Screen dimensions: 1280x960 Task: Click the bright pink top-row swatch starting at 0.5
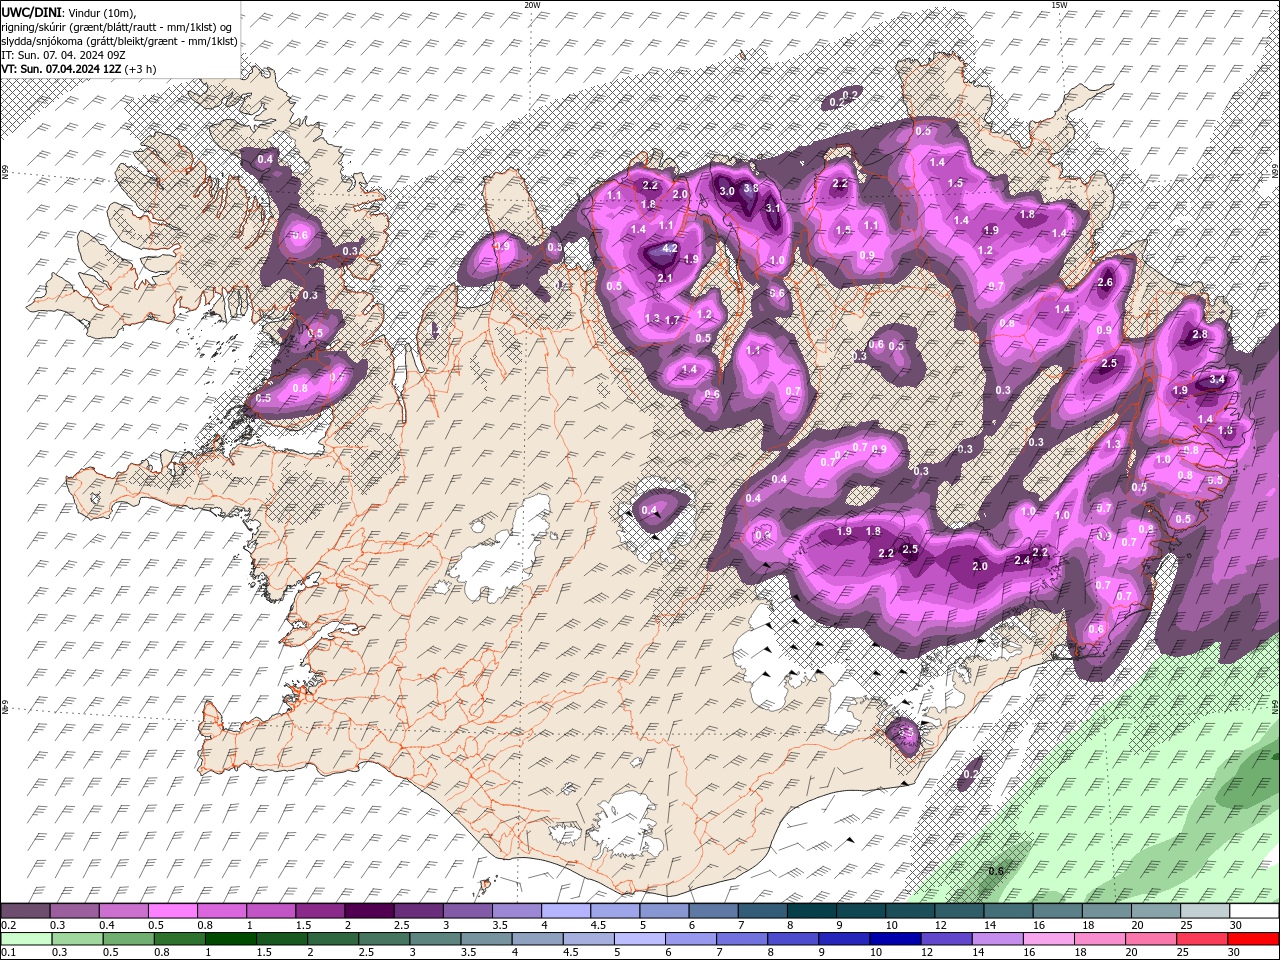click(x=172, y=911)
